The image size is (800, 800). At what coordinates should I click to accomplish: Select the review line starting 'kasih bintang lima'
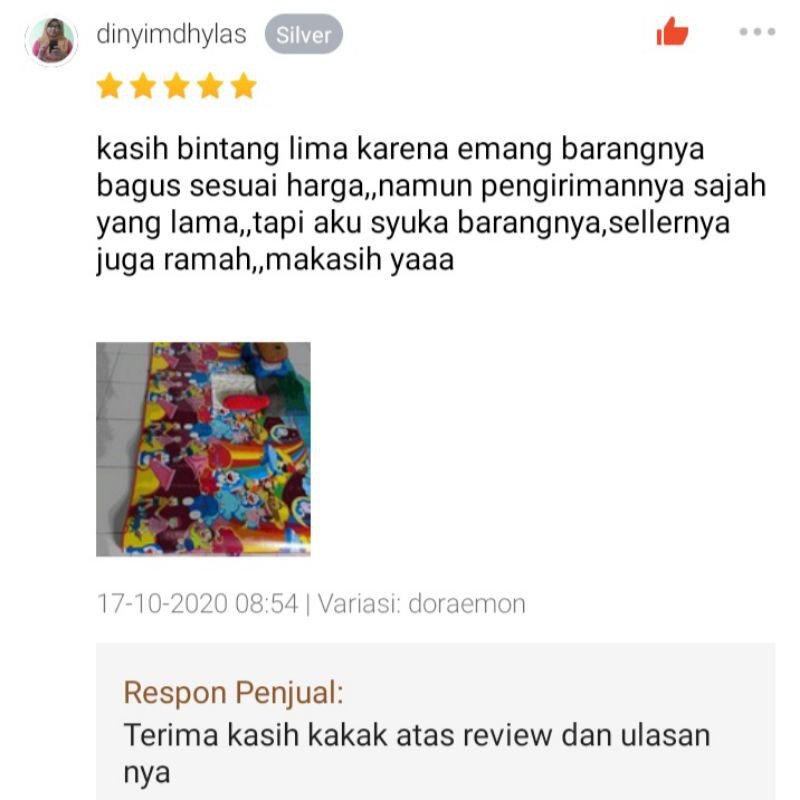click(x=401, y=149)
